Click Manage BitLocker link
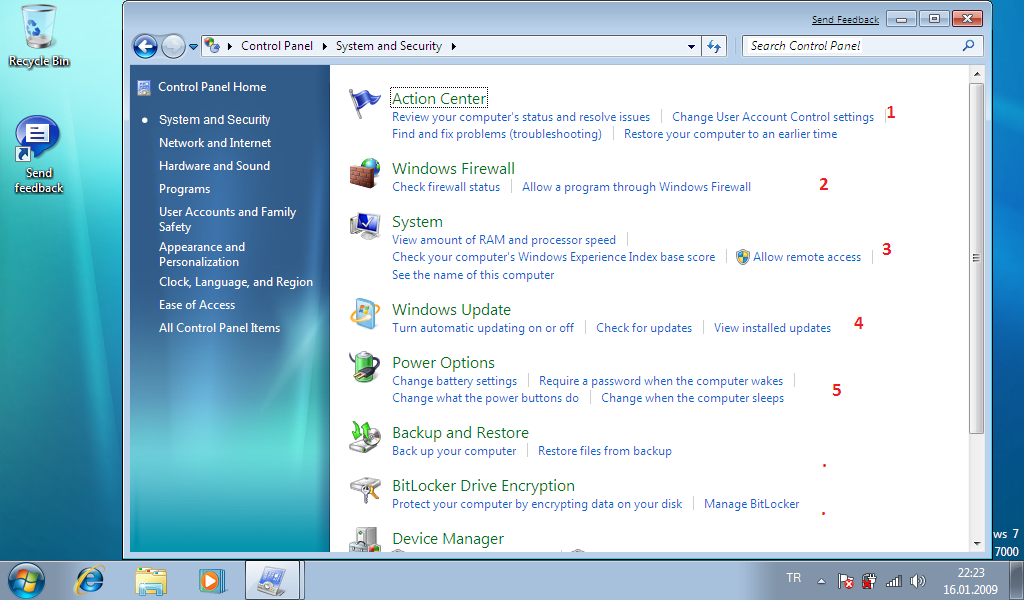 [751, 504]
